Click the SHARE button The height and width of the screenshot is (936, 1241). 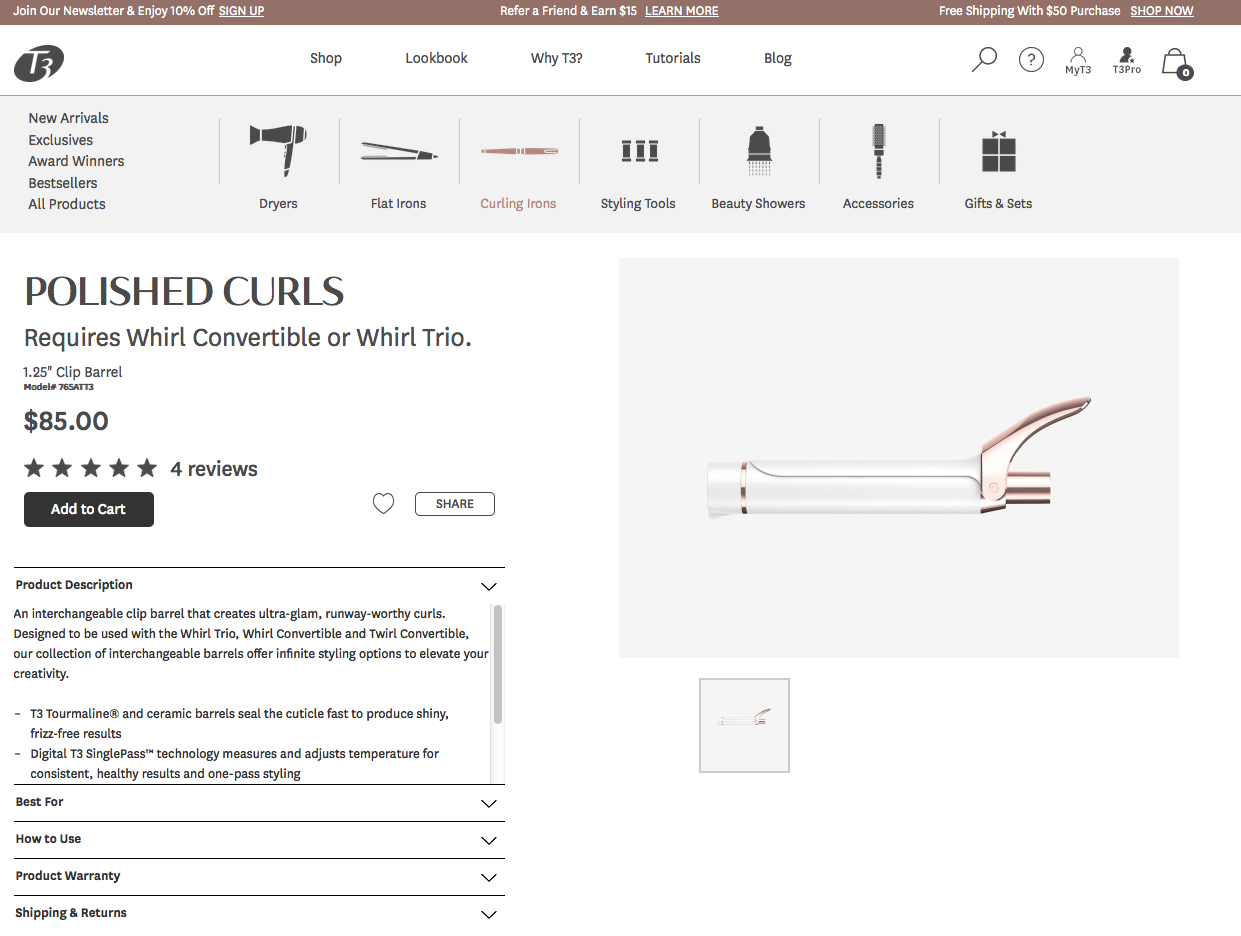[x=455, y=504]
